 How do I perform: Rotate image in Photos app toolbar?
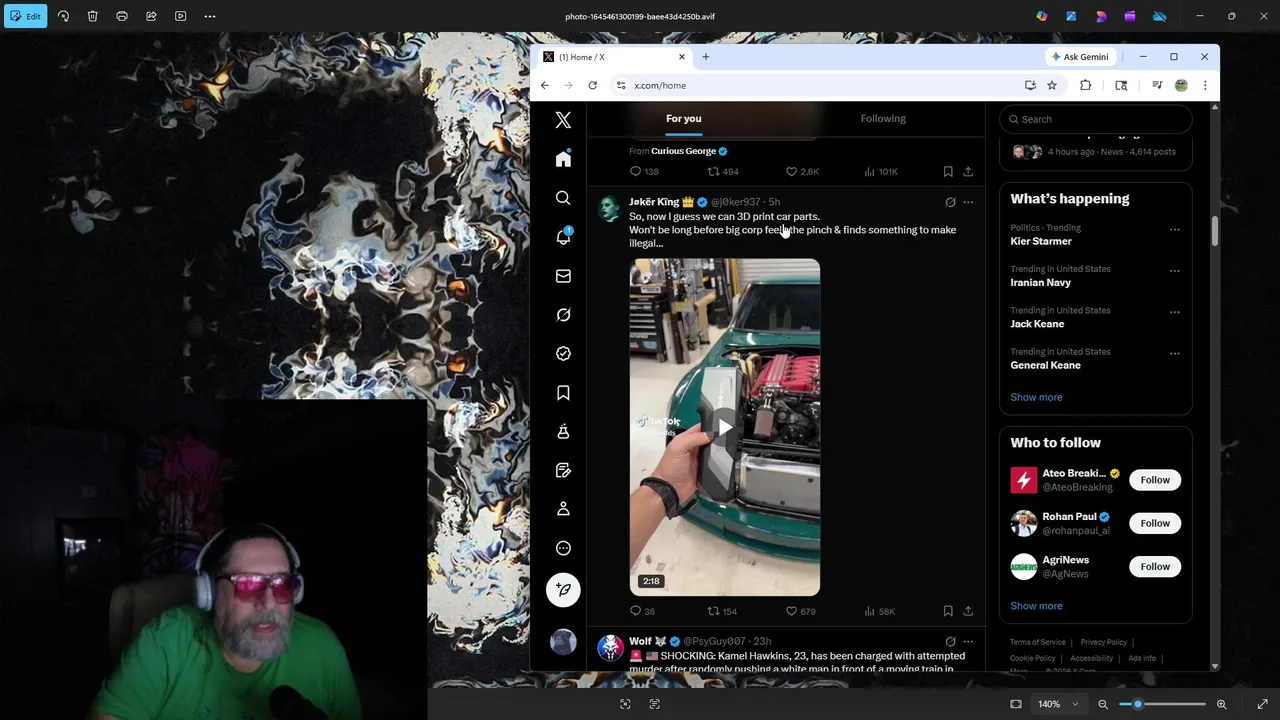point(63,16)
